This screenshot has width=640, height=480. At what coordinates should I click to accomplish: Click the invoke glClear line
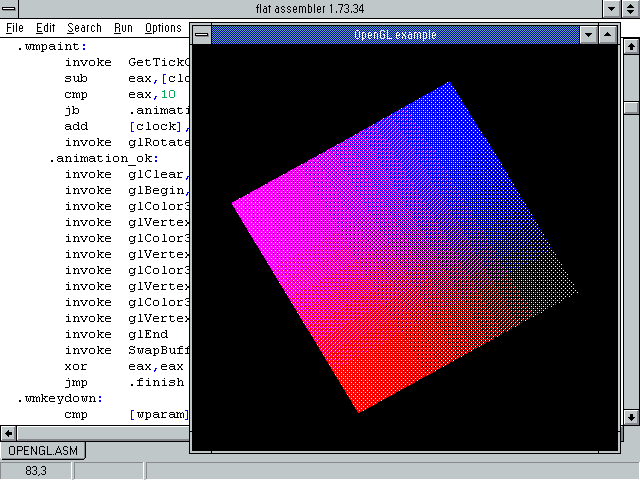(127, 174)
